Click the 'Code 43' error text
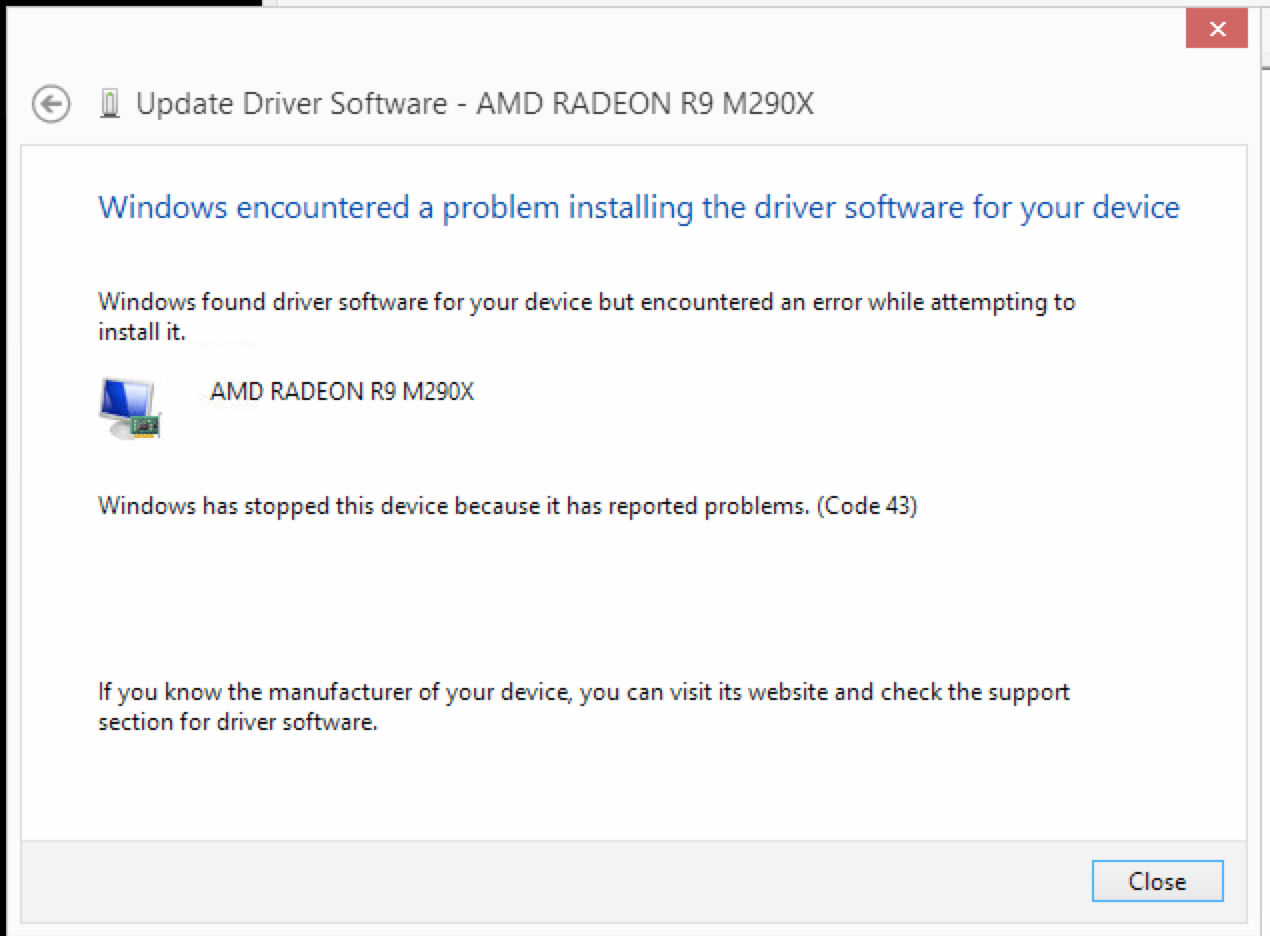 tap(867, 506)
